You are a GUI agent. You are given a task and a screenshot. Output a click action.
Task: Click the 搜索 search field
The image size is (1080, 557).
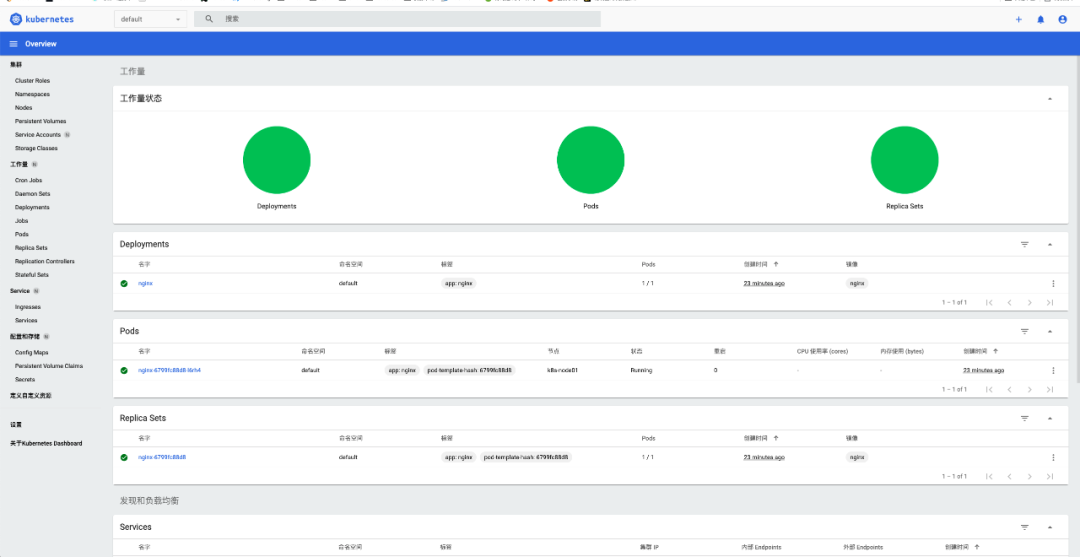click(x=400, y=19)
